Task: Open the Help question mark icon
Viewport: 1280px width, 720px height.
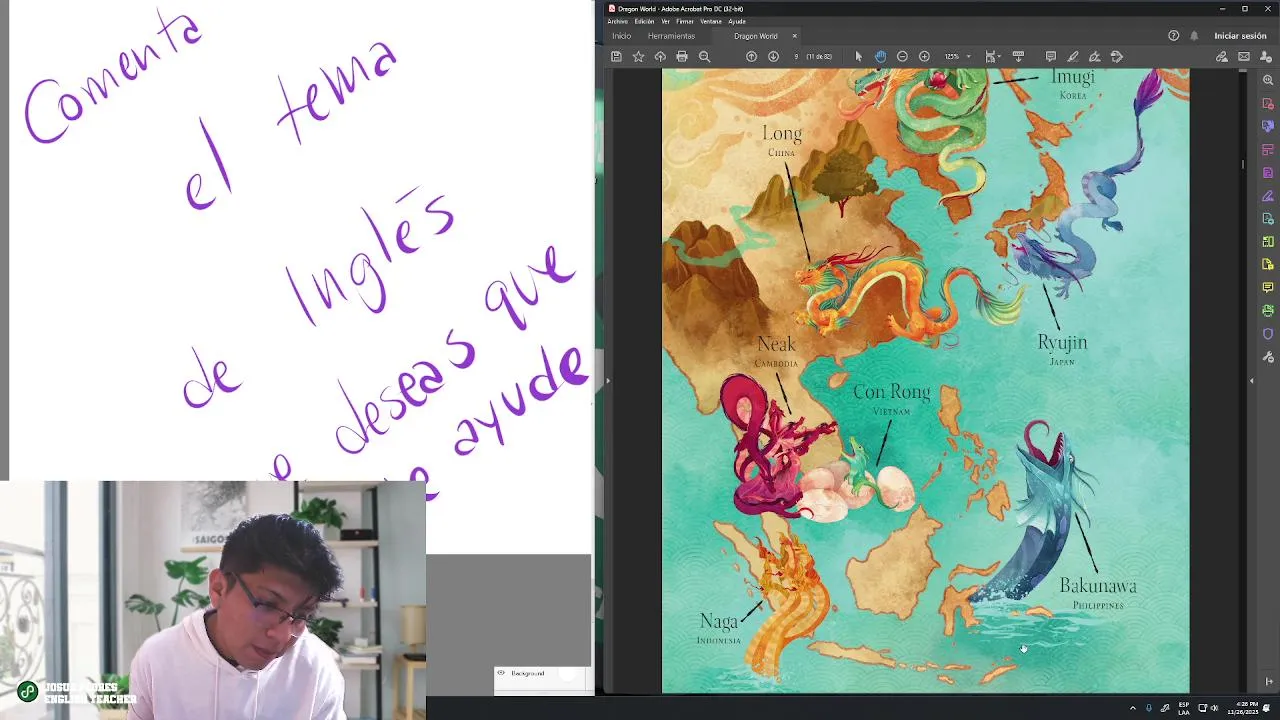Action: [x=1174, y=36]
